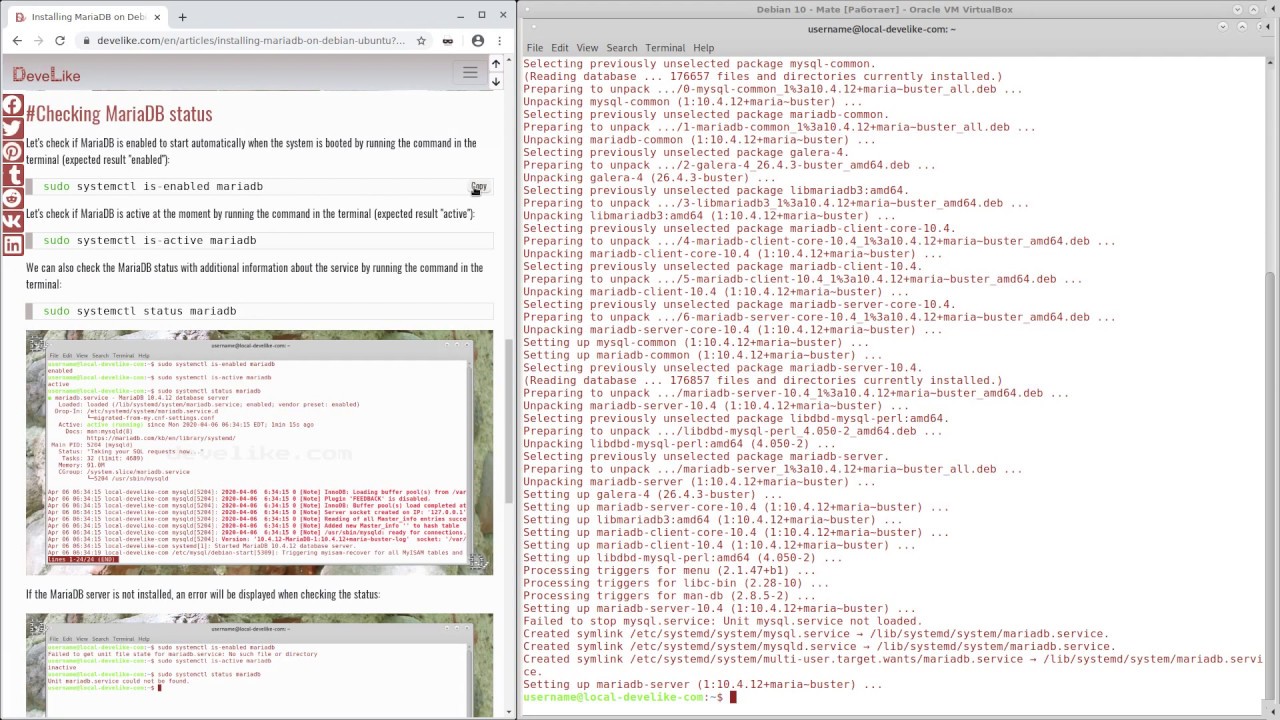Viewport: 1280px width, 720px height.
Task: Maximize the Chrome browser window
Action: 481,15
